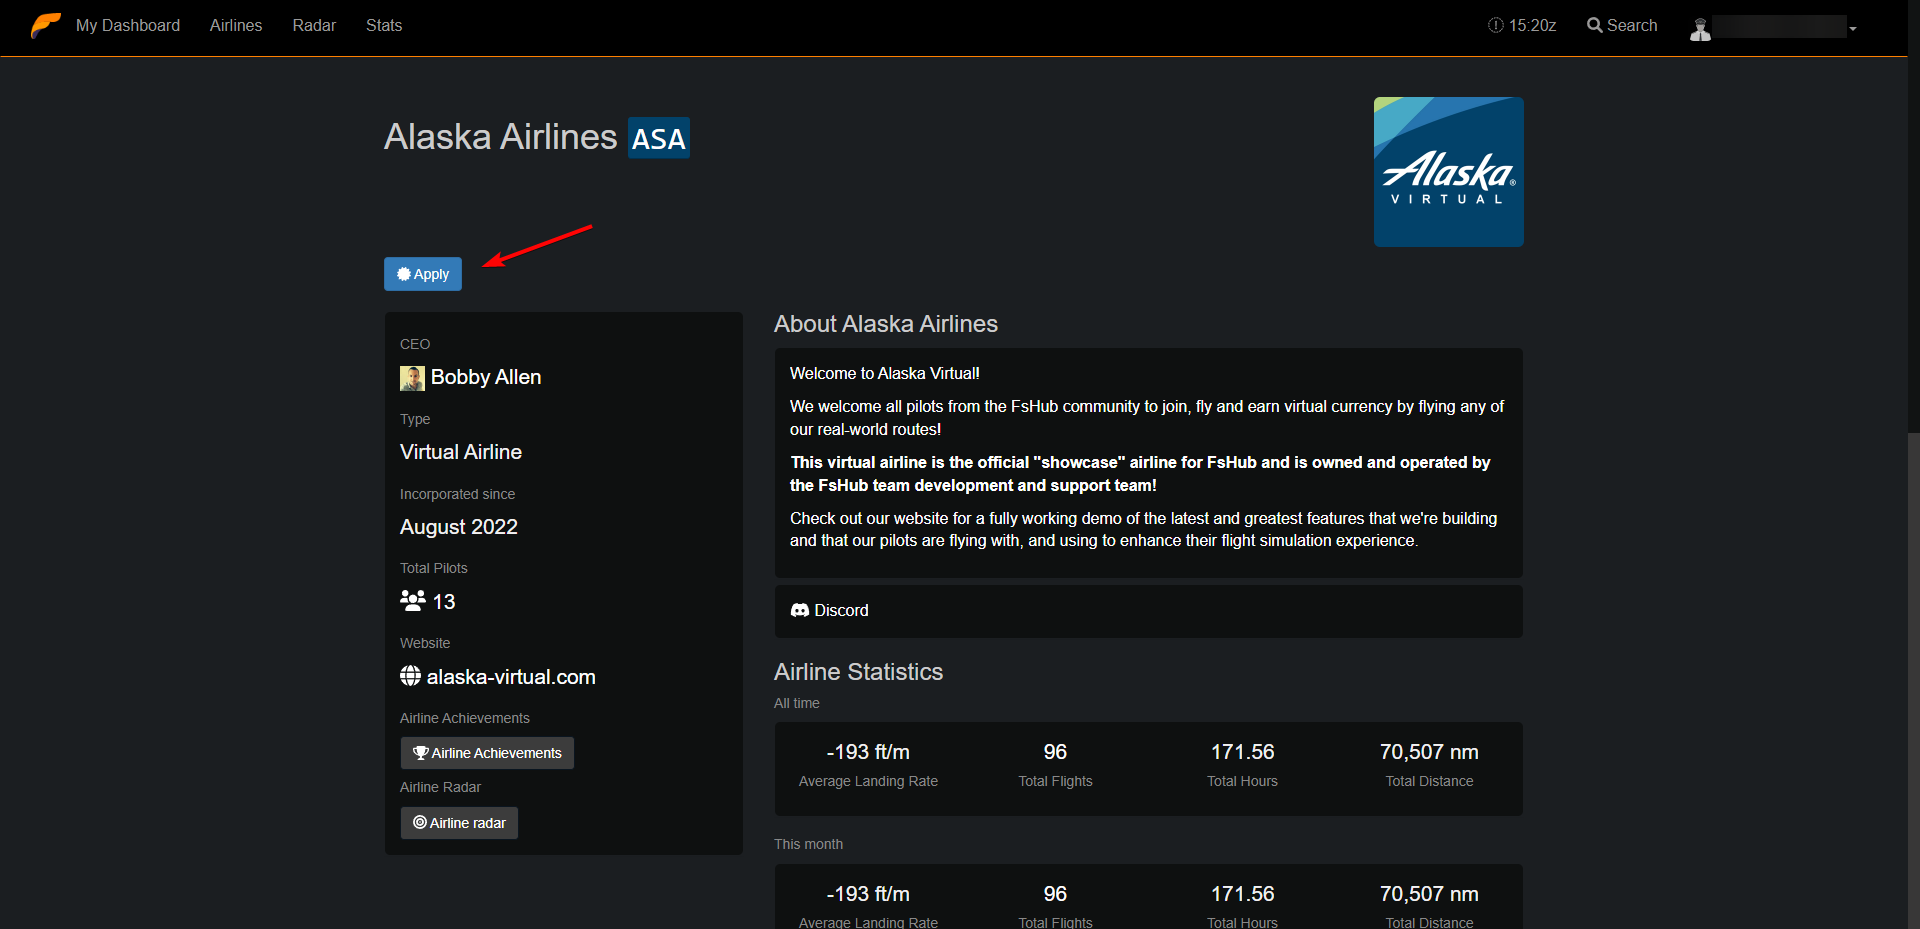
Task: Click all-time Total Hours value 171.56
Action: (x=1243, y=752)
